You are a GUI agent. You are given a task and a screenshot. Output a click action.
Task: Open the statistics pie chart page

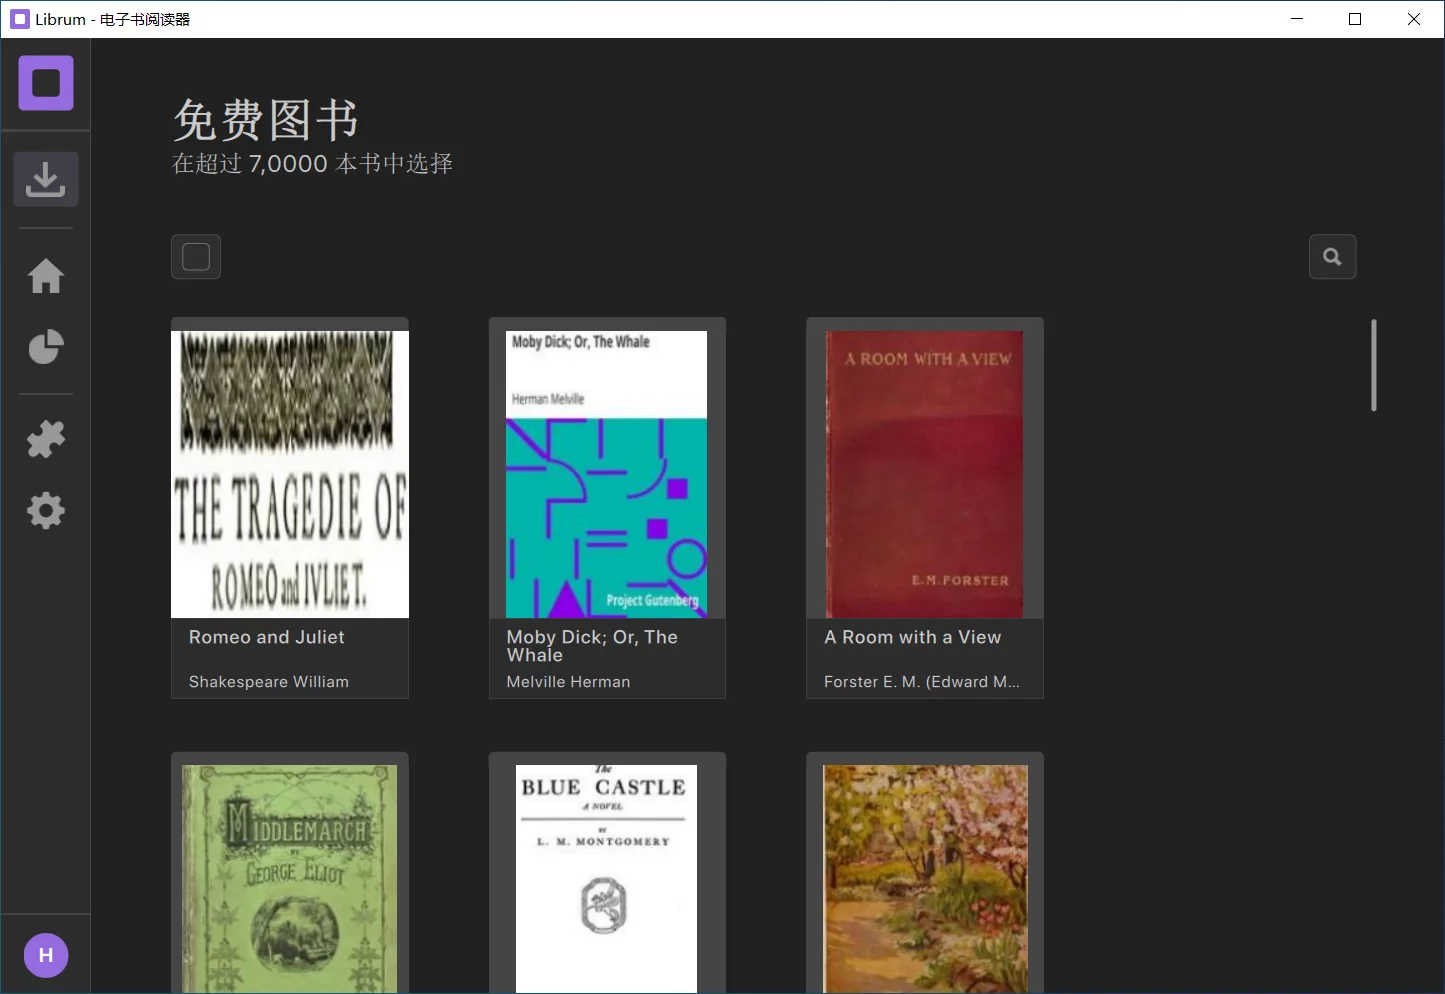[46, 347]
